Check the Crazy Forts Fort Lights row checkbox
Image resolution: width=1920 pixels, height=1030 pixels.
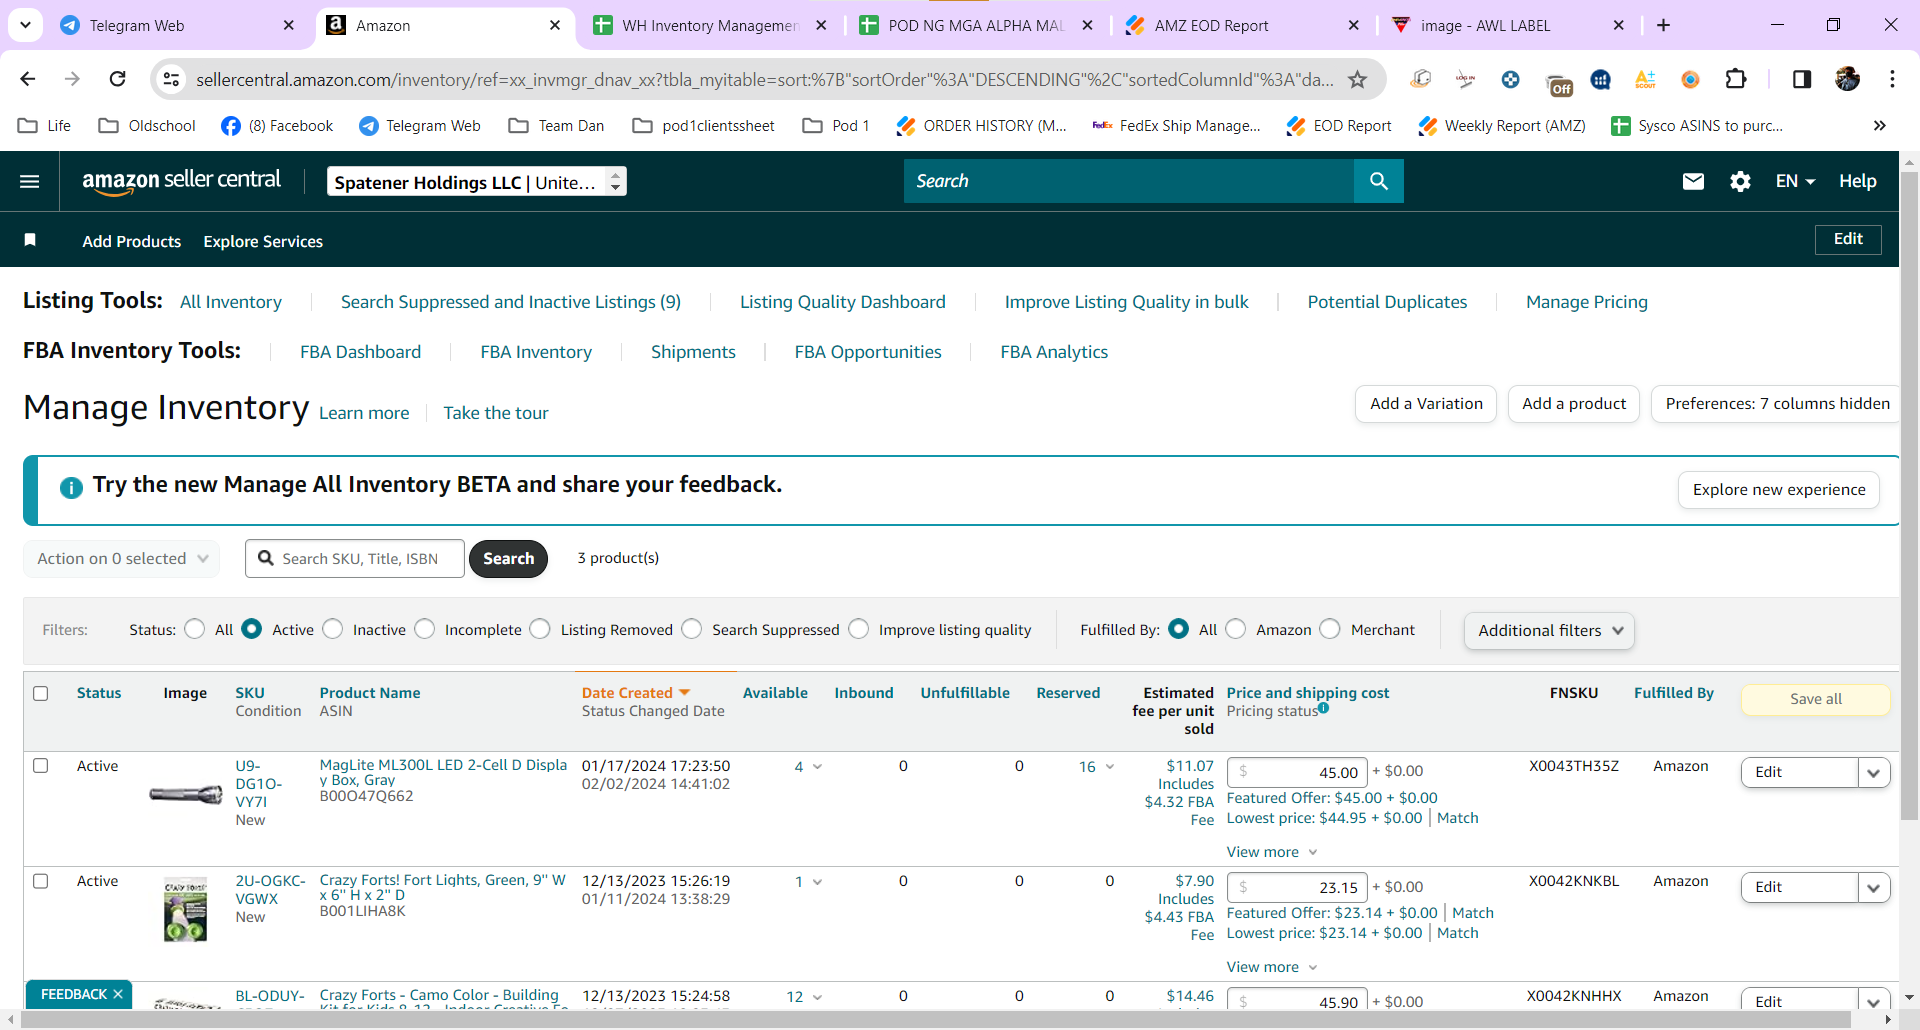pyautogui.click(x=41, y=881)
